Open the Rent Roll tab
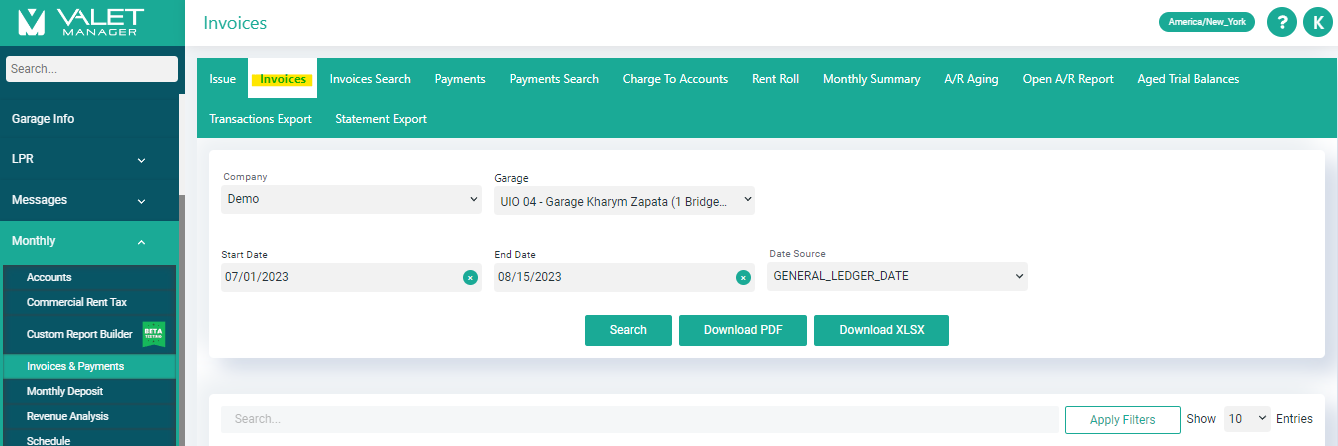This screenshot has width=1338, height=446. point(775,79)
